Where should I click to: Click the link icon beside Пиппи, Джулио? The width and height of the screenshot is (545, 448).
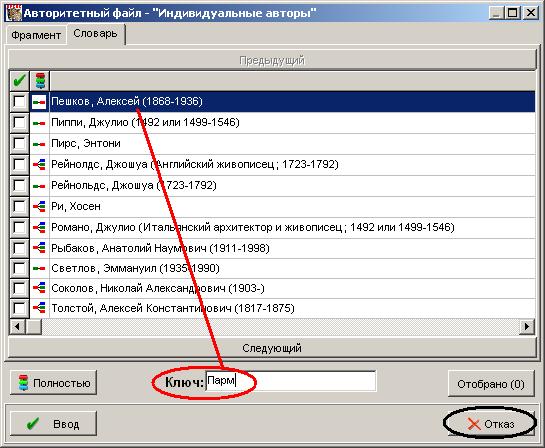pos(39,123)
